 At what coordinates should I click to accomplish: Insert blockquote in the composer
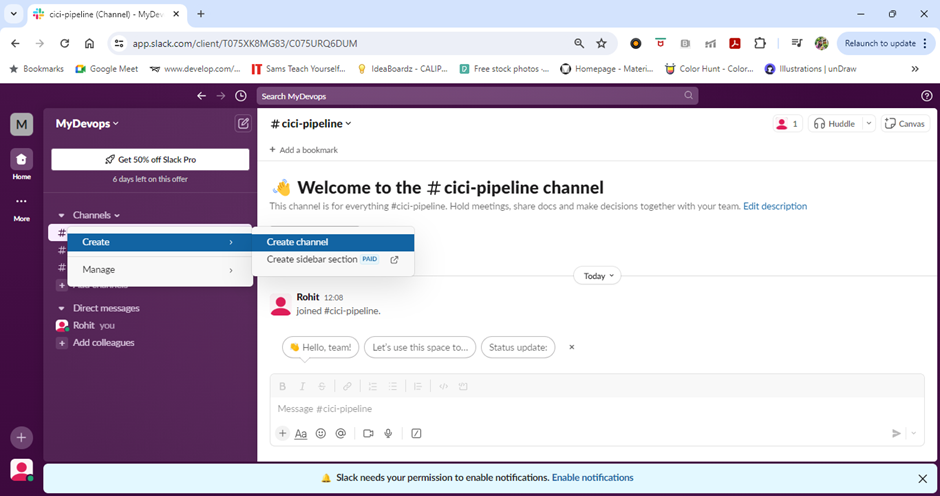[418, 386]
